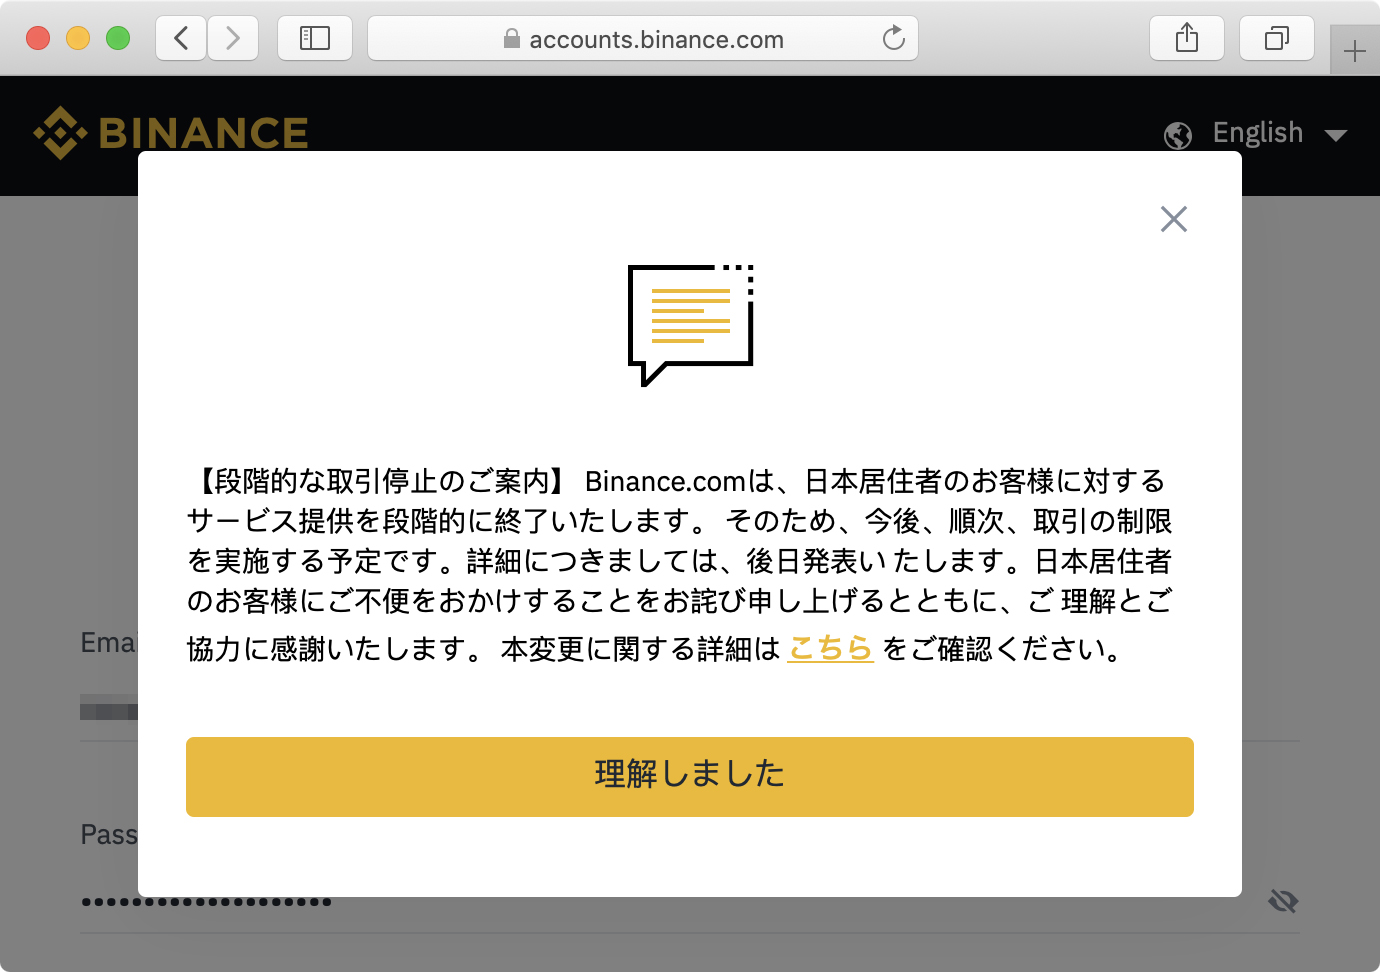Open the こちら details link

(x=830, y=650)
